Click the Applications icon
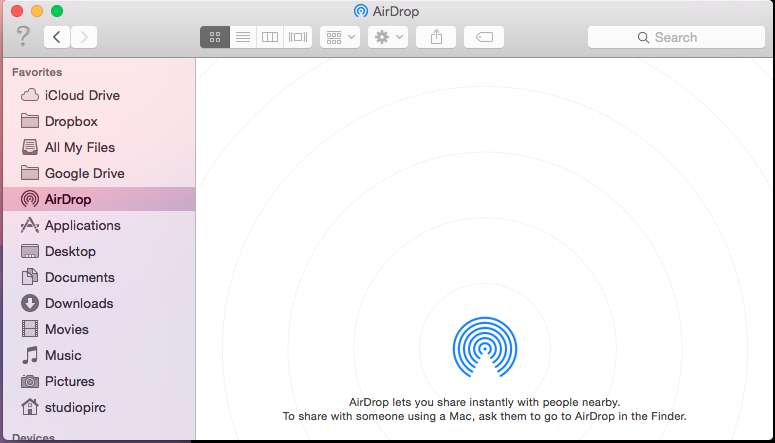Viewport: 775px width, 443px height. [30, 225]
